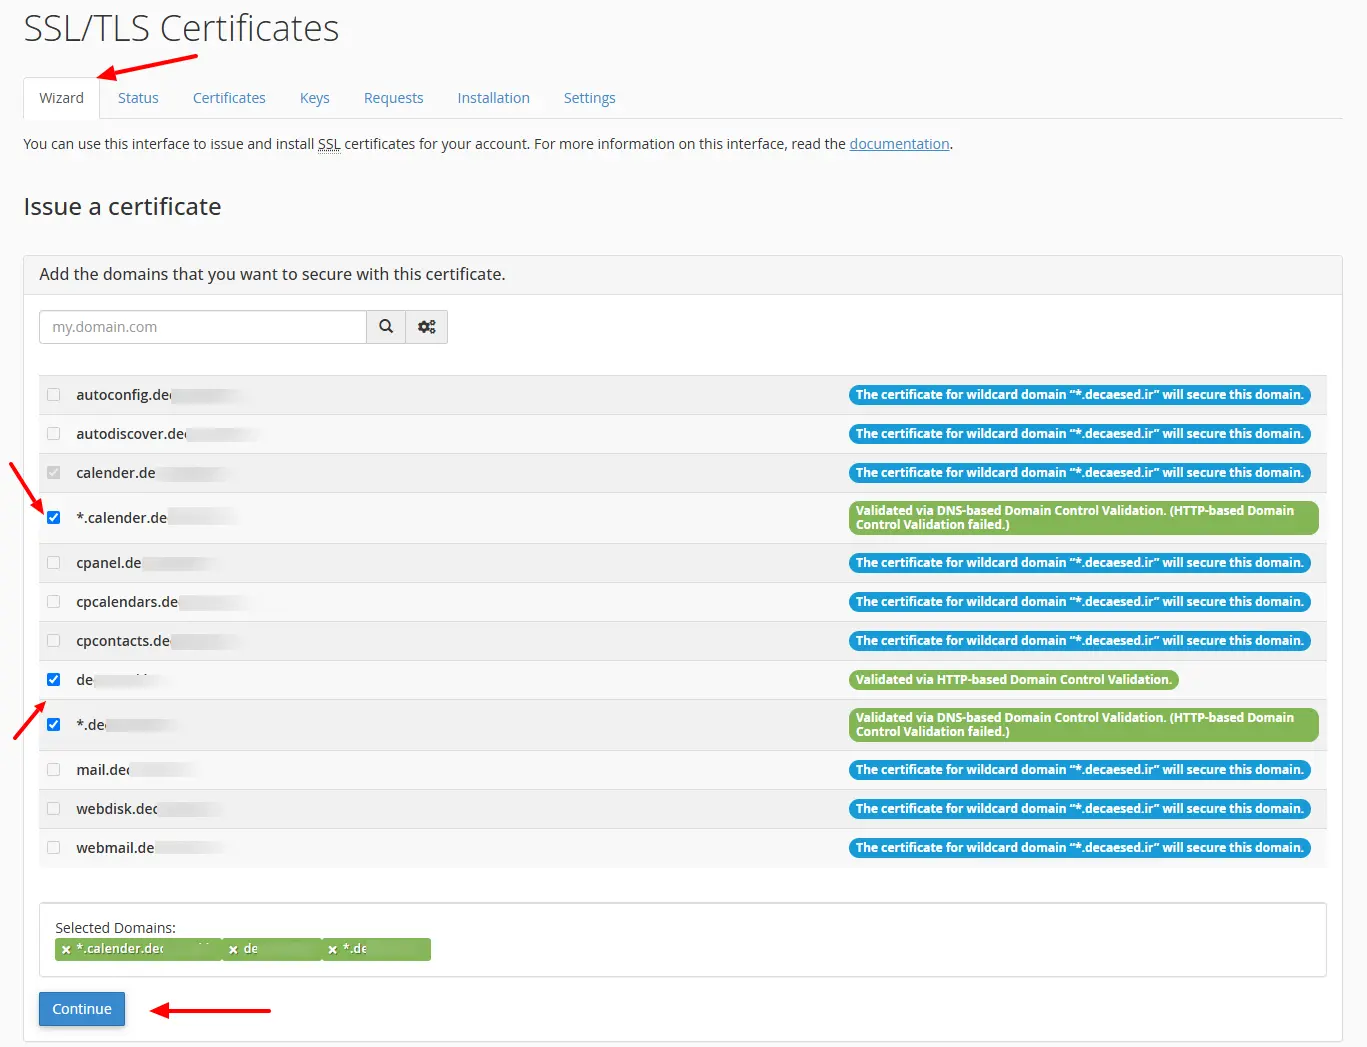The width and height of the screenshot is (1367, 1047).
Task: Click the 'Selected Domains:' label
Action: [x=115, y=928]
